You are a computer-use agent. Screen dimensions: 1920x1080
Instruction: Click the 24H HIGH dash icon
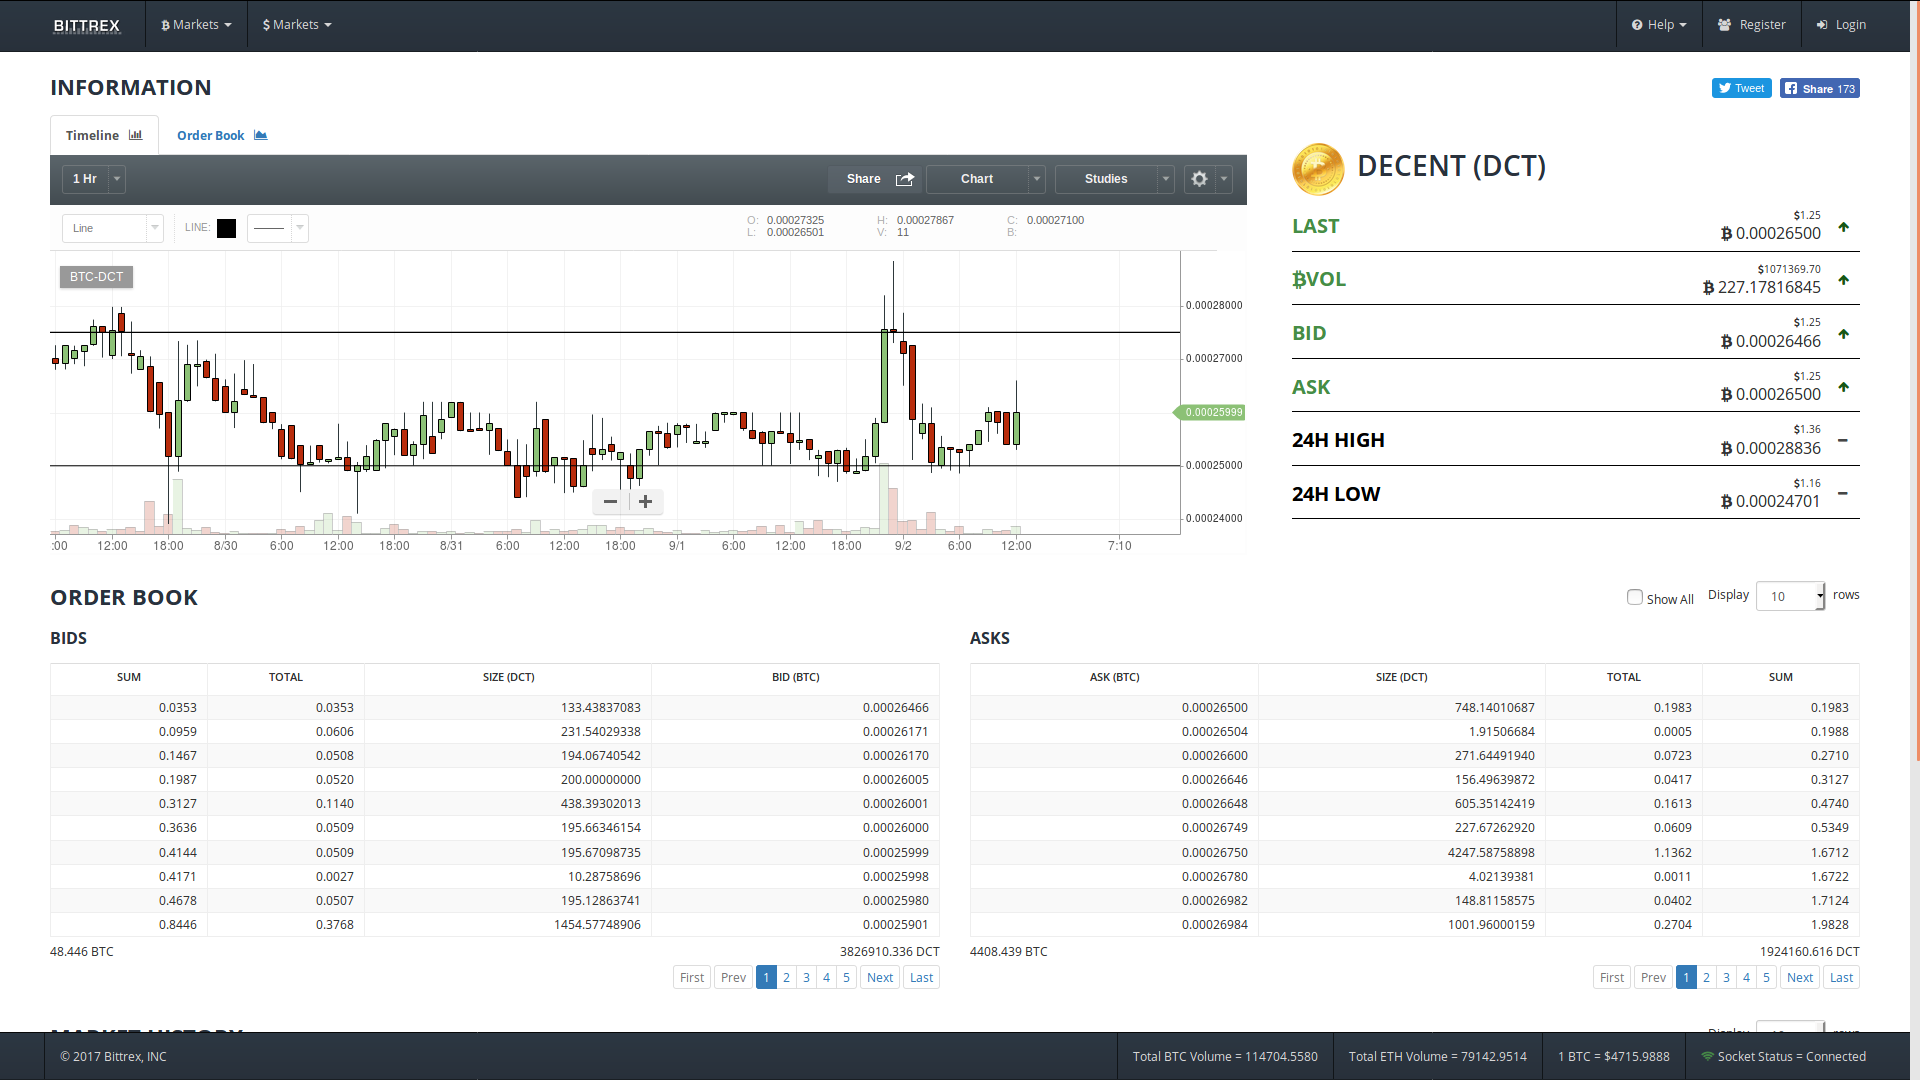(1842, 441)
